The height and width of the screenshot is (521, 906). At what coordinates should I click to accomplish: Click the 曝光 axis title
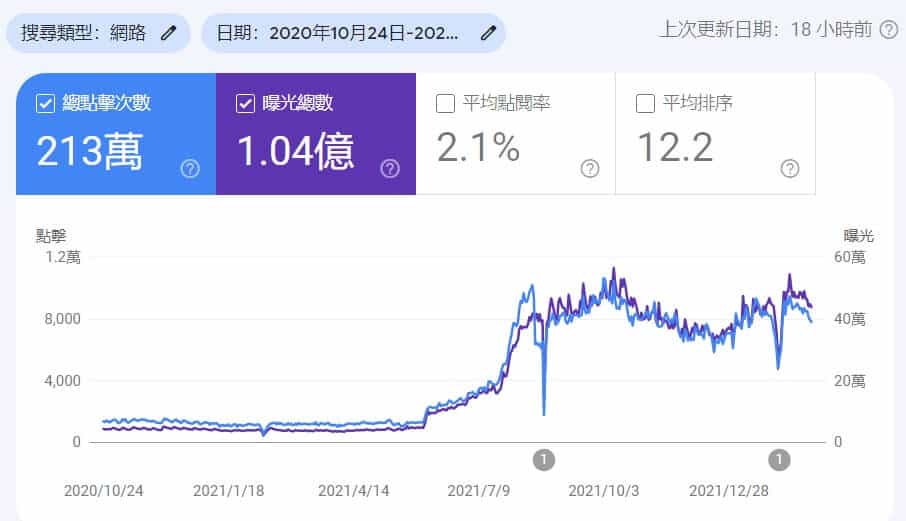pyautogui.click(x=859, y=236)
